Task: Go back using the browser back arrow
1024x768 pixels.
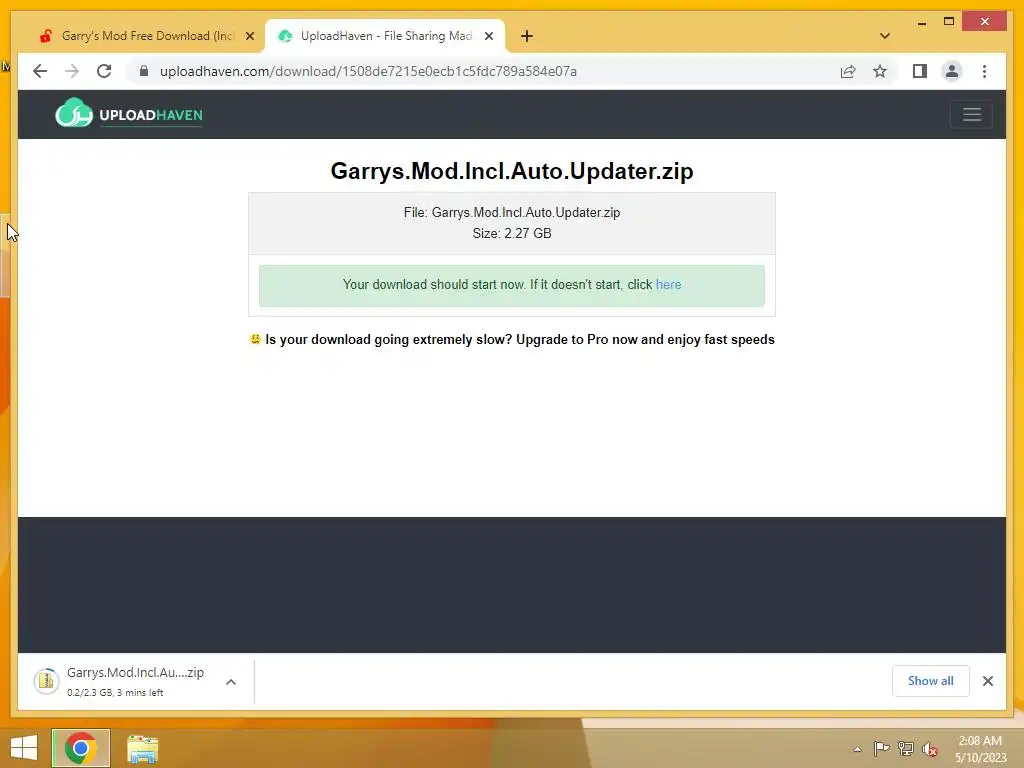Action: (40, 71)
